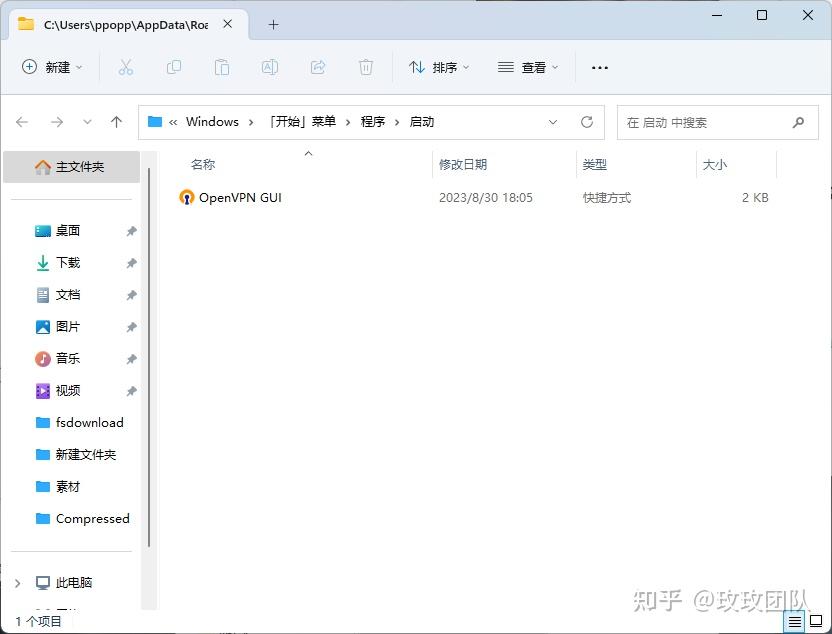The height and width of the screenshot is (634, 832).
Task: Switch to large thumbnail view in status bar
Action: 815,620
